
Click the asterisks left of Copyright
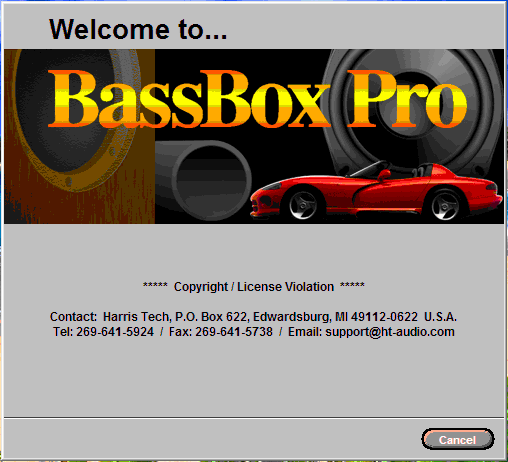click(155, 285)
